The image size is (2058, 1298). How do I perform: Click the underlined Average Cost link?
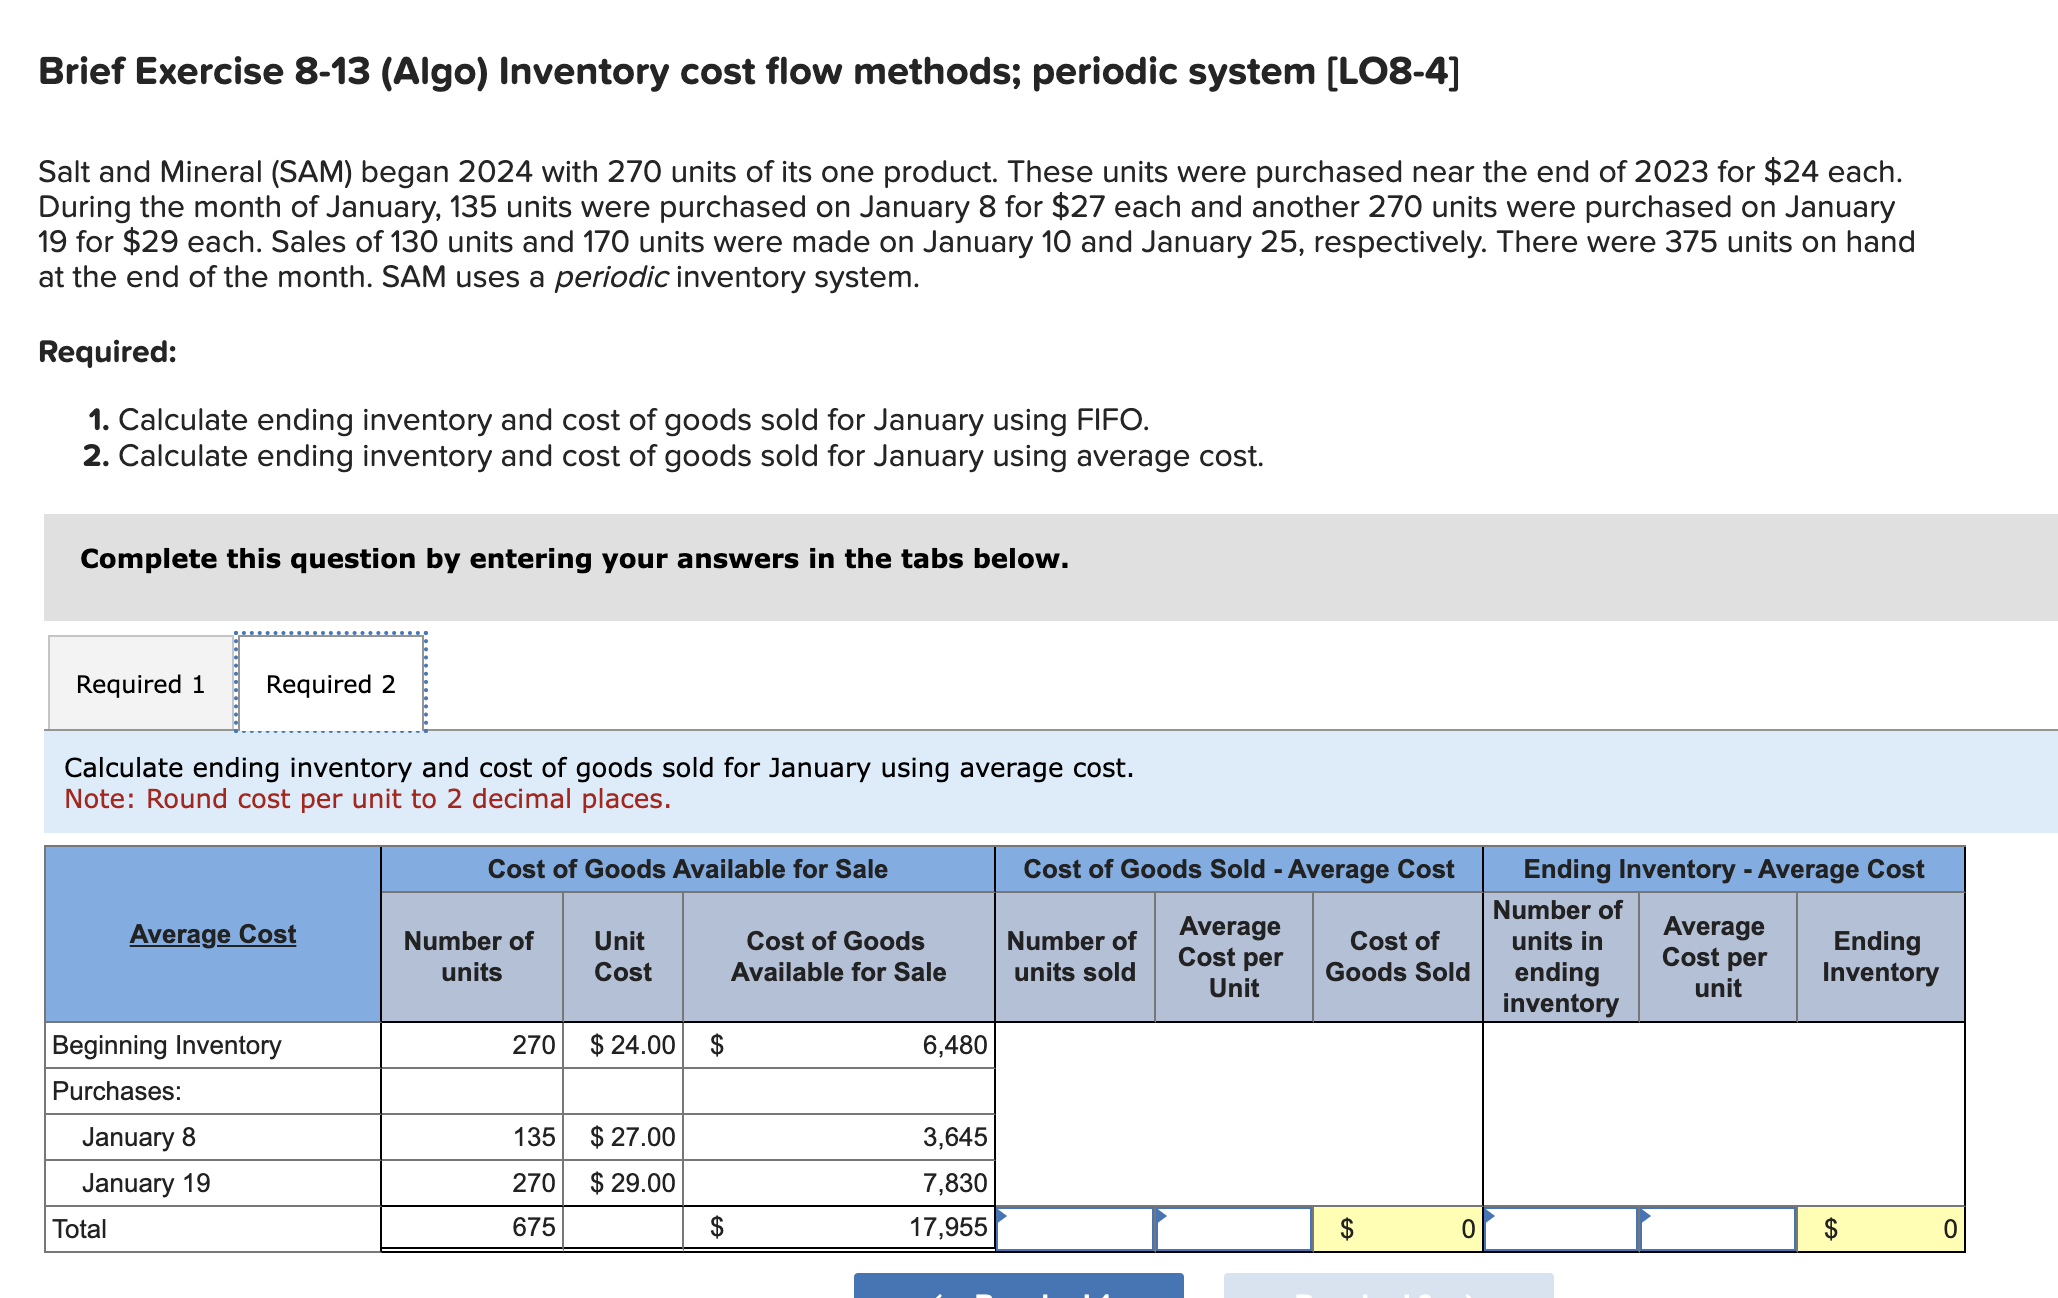[212, 935]
